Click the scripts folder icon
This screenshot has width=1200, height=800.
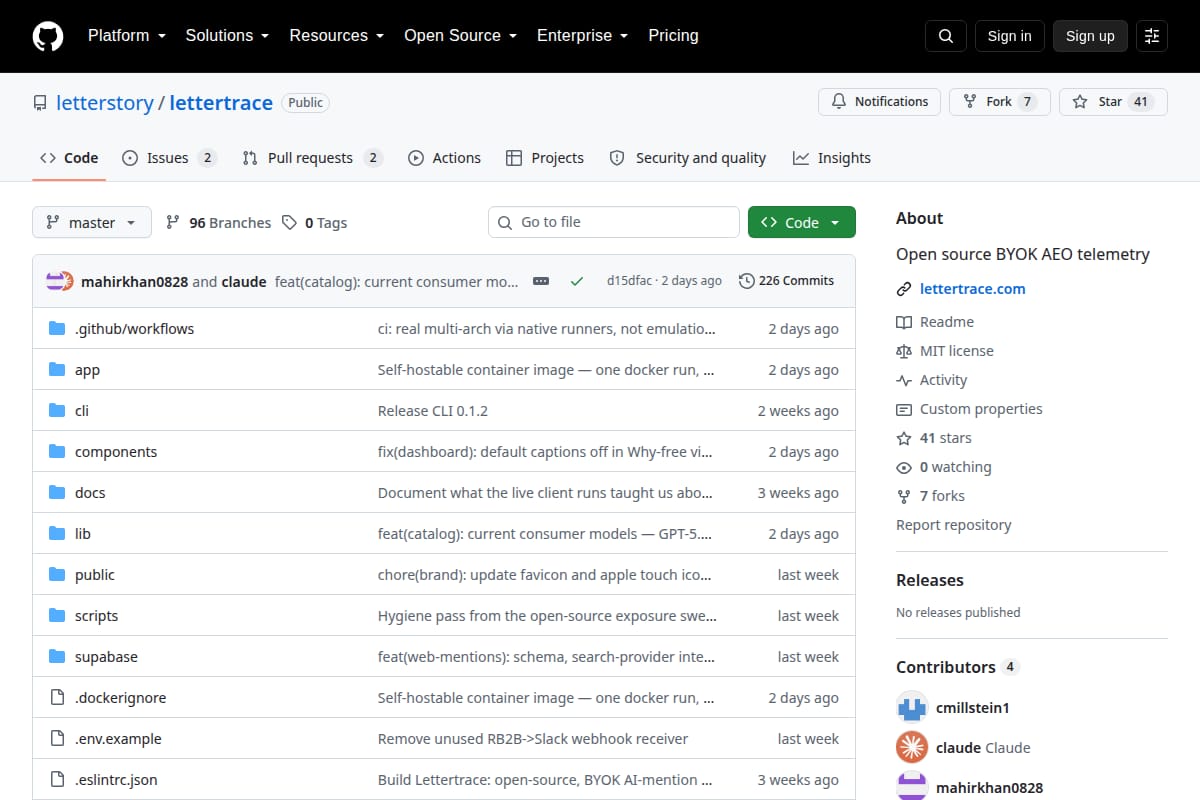click(x=57, y=616)
